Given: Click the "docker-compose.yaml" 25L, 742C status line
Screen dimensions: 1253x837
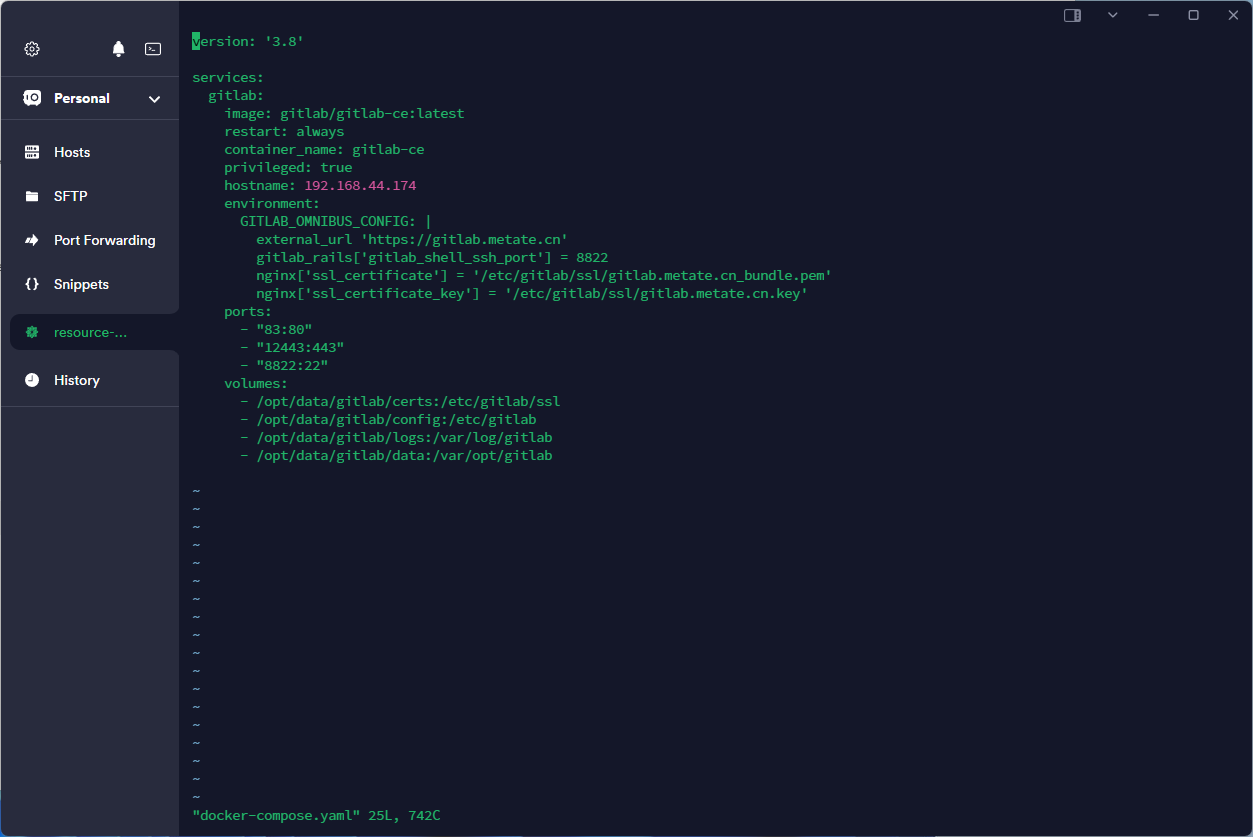Looking at the screenshot, I should (x=316, y=815).
